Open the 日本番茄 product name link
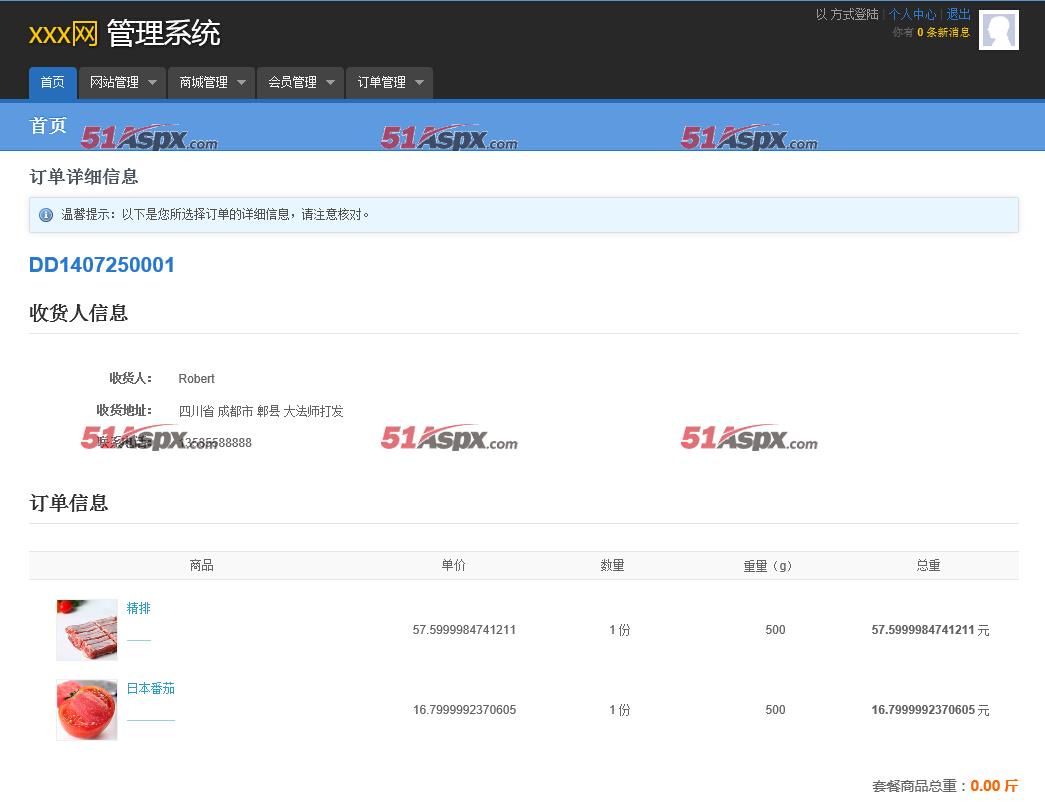The image size is (1045, 802). (x=150, y=688)
